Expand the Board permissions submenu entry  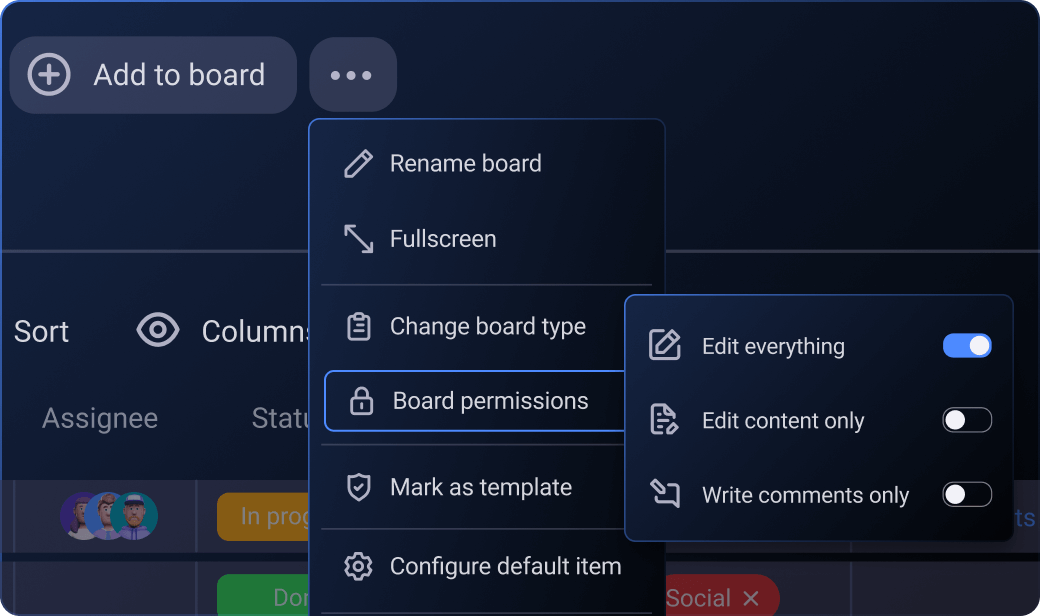click(x=475, y=401)
